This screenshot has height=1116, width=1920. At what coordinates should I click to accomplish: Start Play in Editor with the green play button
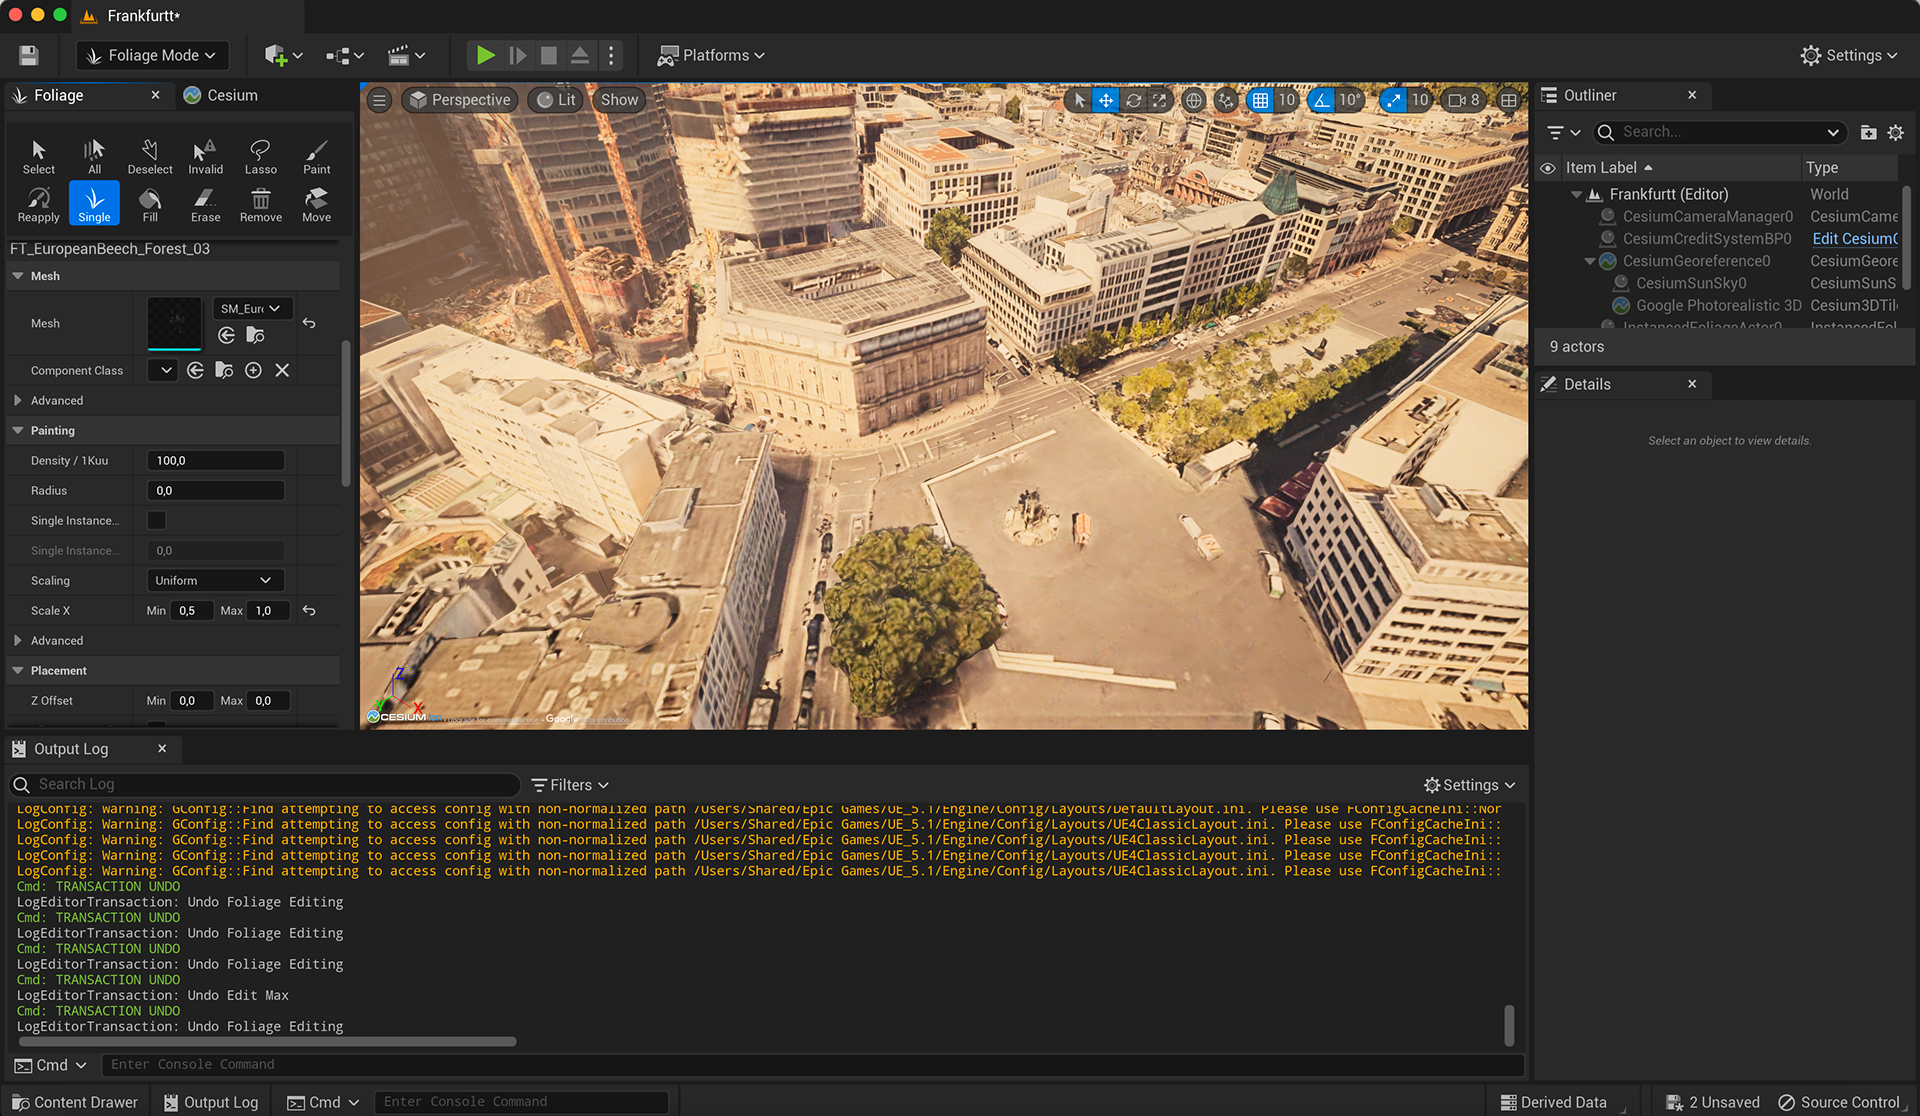(486, 55)
